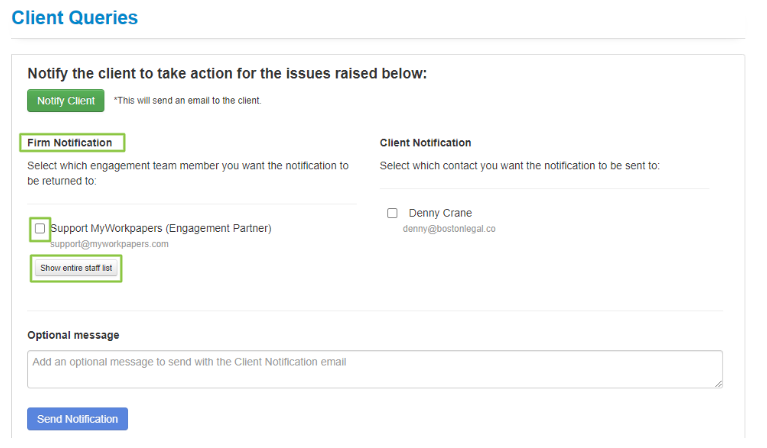Click the "Select which contact" instruction text
The height and width of the screenshot is (448, 767).
[x=520, y=165]
